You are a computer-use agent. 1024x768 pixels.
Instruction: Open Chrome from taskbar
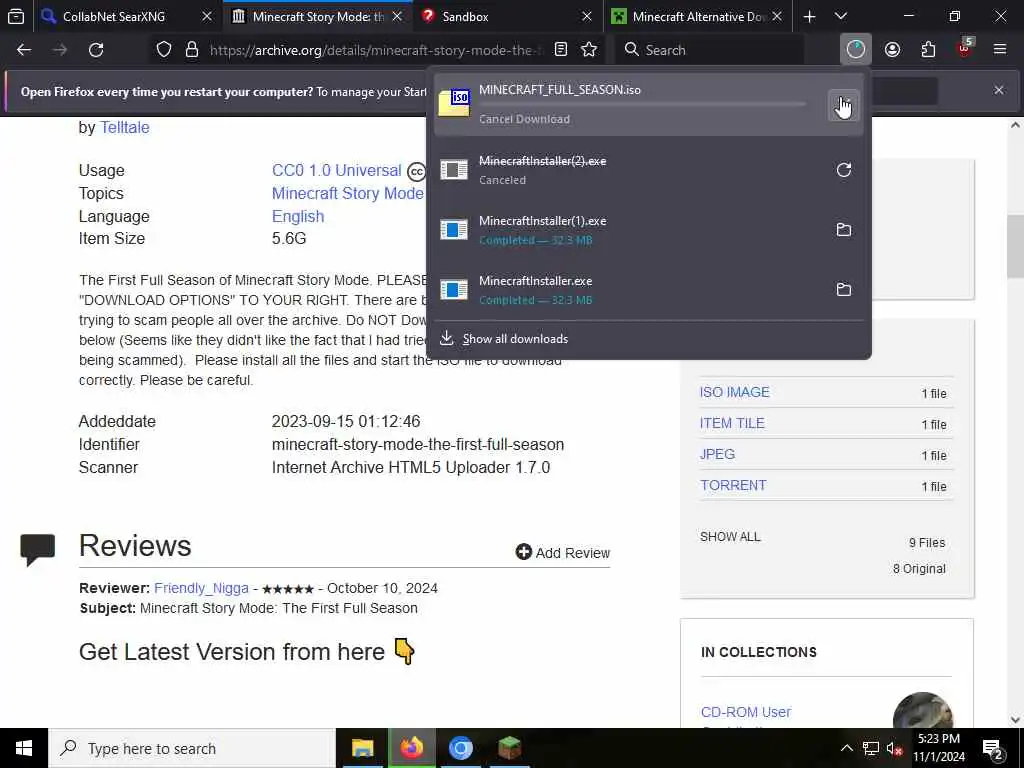(x=460, y=748)
